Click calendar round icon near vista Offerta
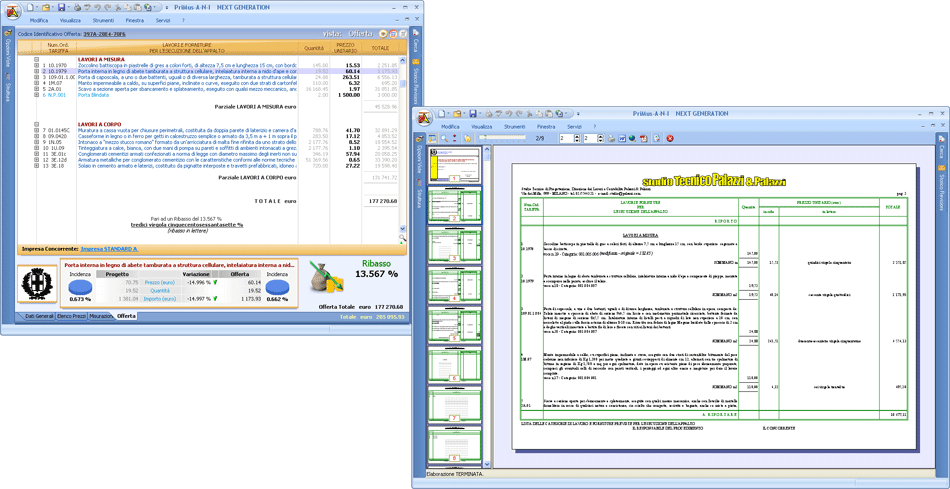 click(x=393, y=34)
